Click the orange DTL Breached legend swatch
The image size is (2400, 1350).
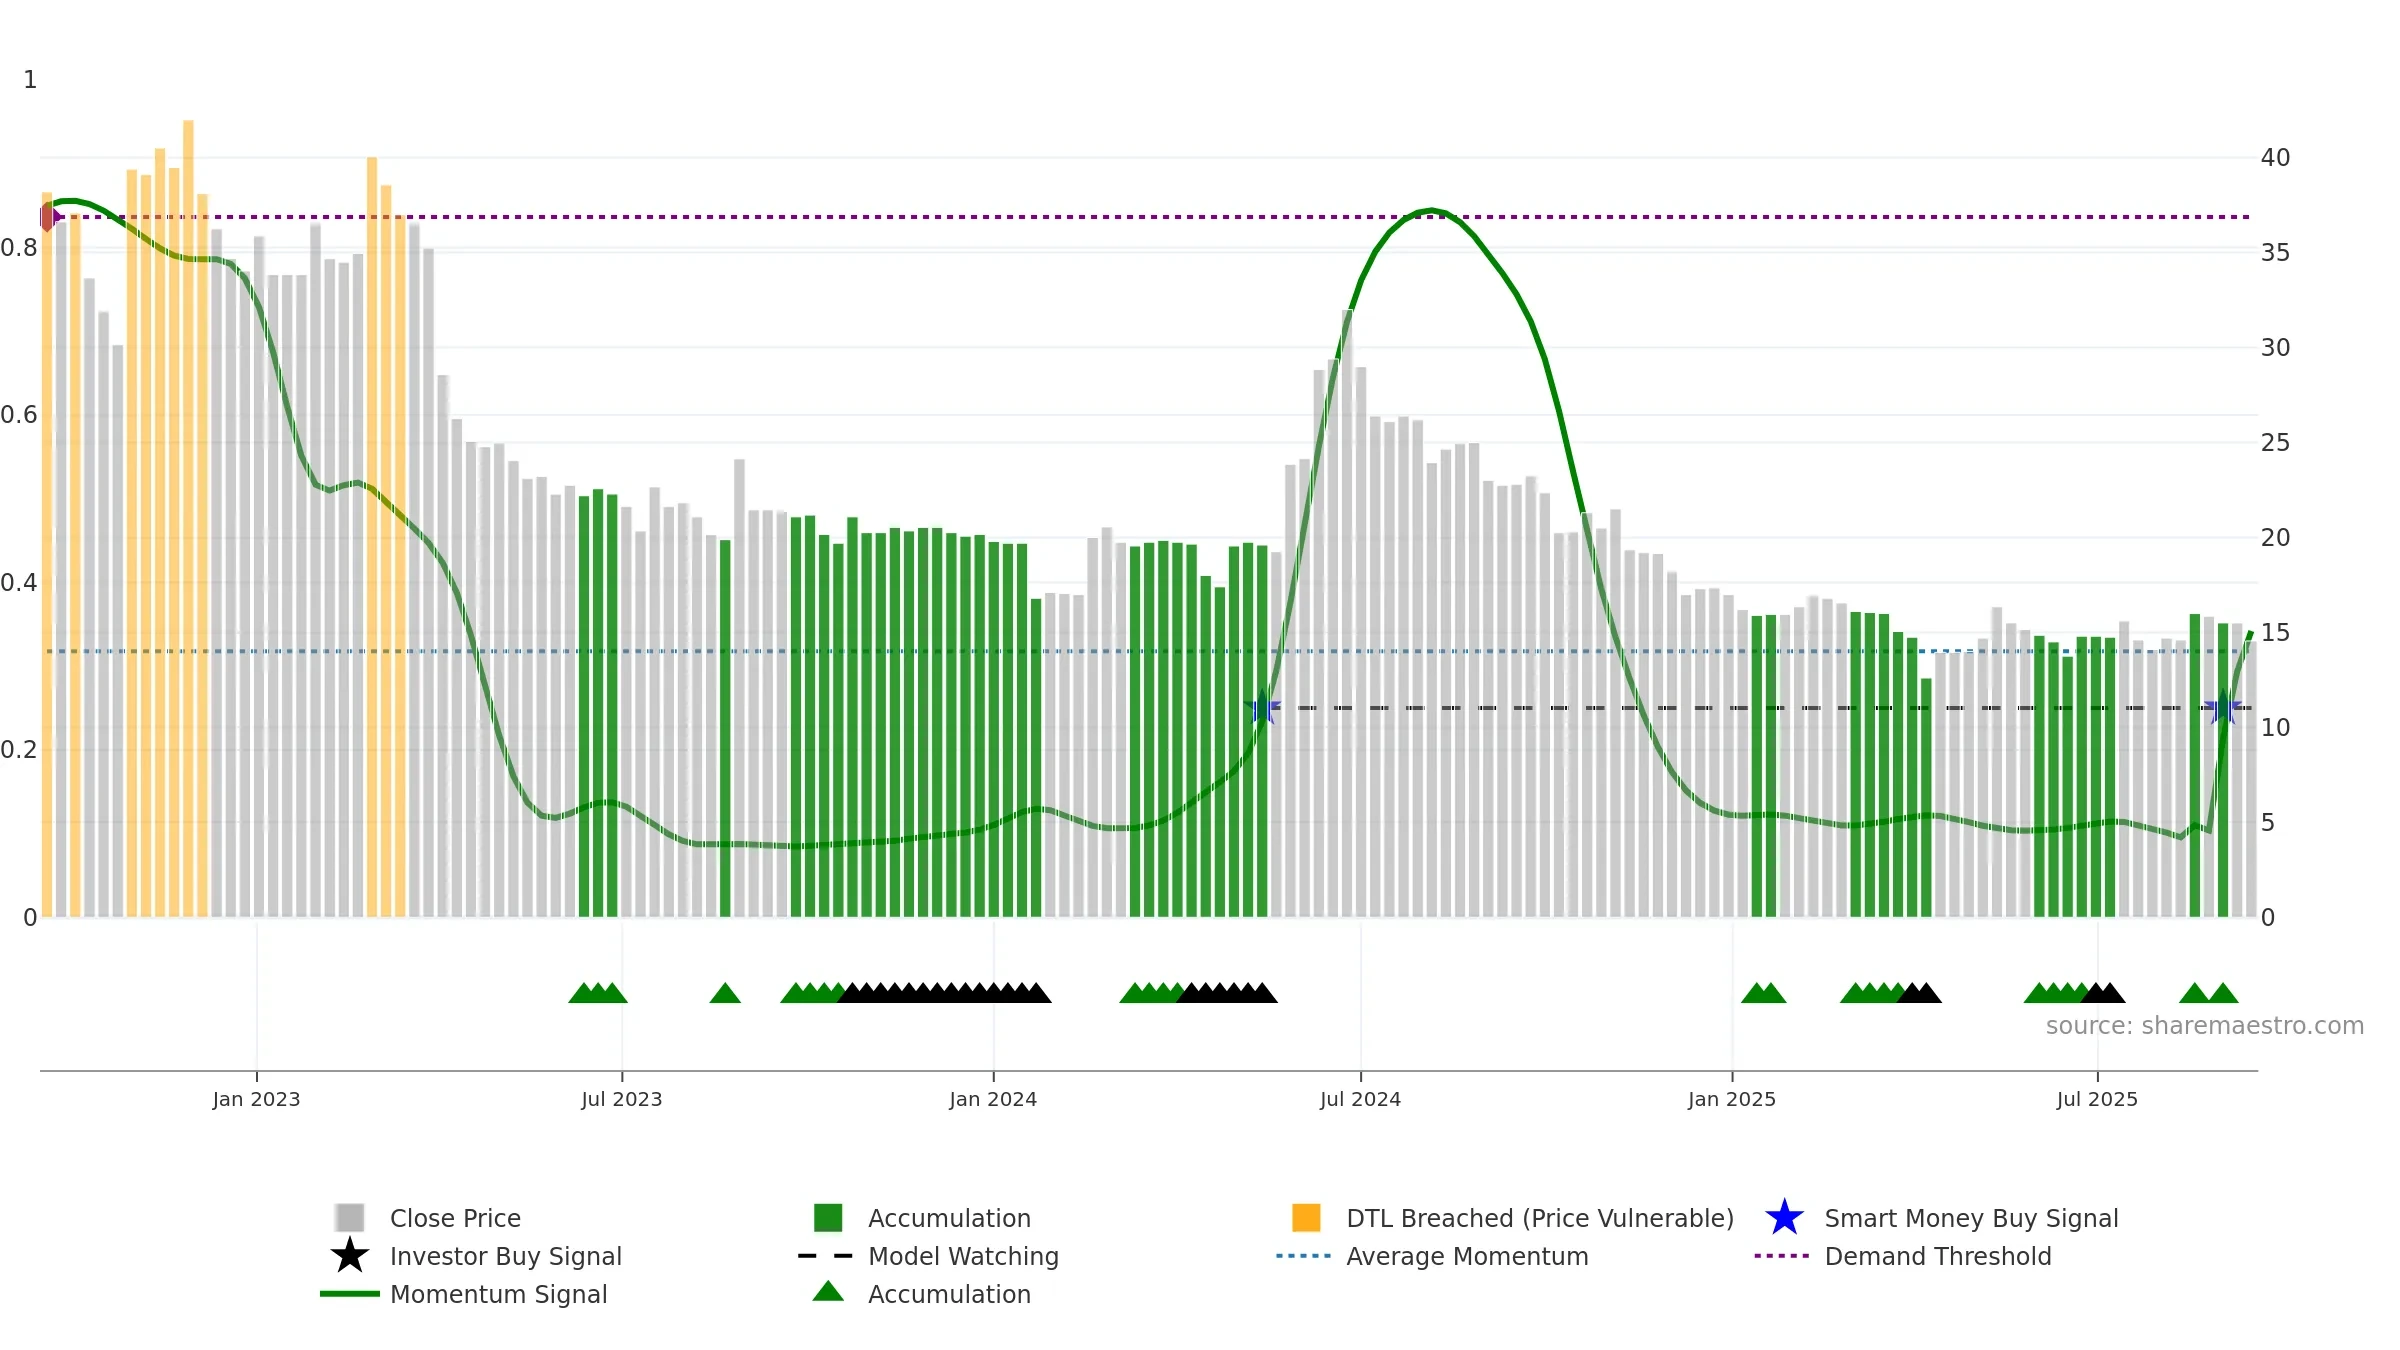point(1306,1218)
